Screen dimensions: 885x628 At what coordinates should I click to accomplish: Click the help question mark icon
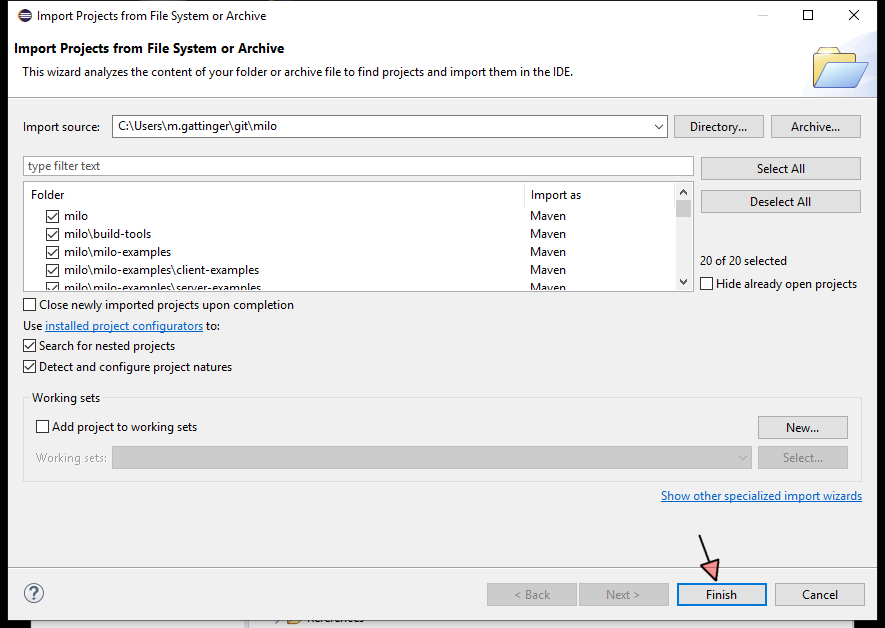click(x=34, y=593)
